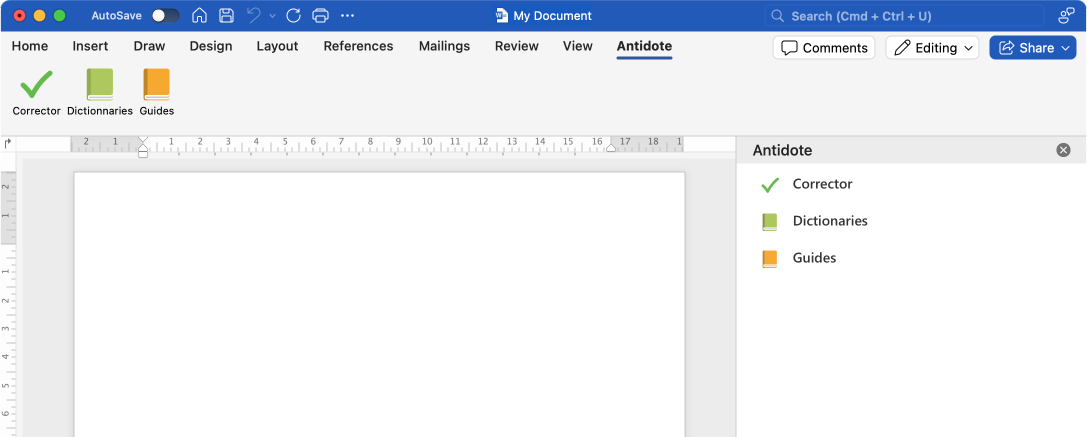Viewport: 1087px width, 437px height.
Task: Open Dictionaries from the ribbon green book
Action: tap(100, 85)
